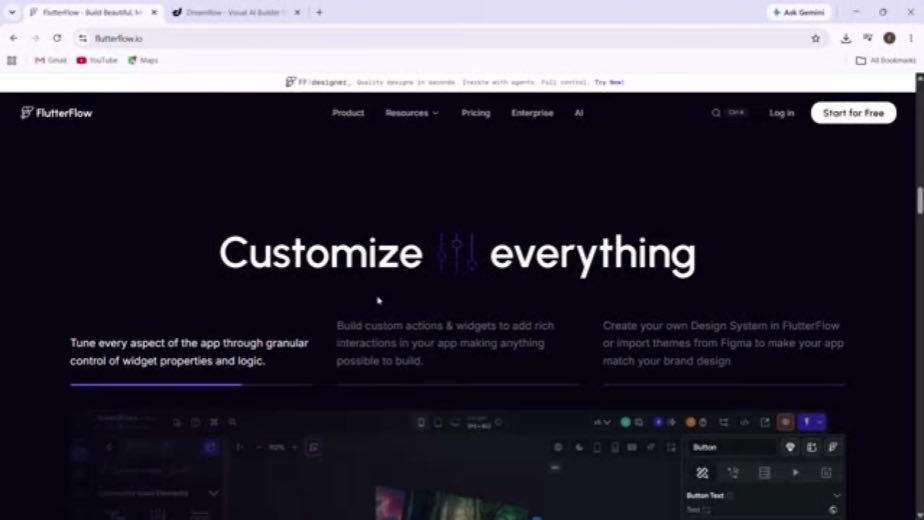Open the Chrome profile avatar
Viewport: 924px width, 520px height.
point(889,38)
